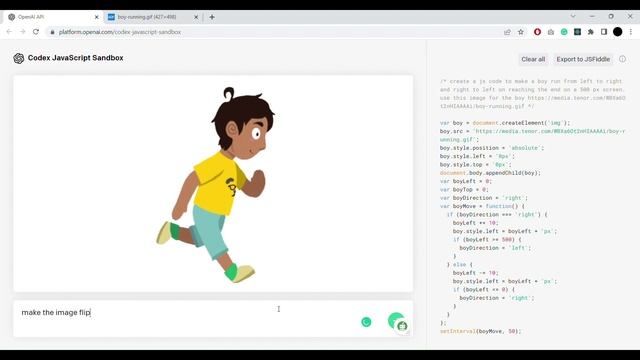Click the camera screenshot extension icon
The height and width of the screenshot is (360, 640).
tap(551, 32)
